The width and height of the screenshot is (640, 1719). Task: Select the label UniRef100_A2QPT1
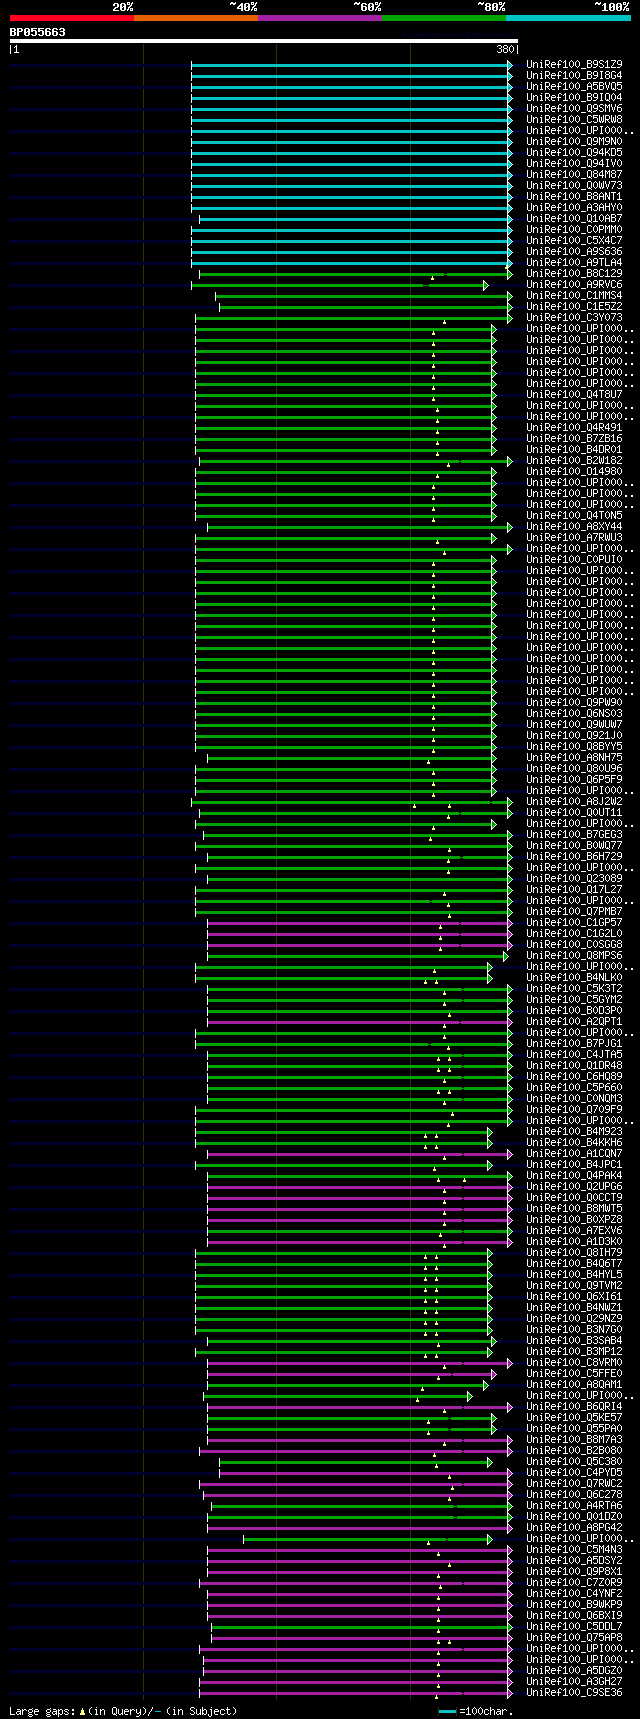(574, 1021)
